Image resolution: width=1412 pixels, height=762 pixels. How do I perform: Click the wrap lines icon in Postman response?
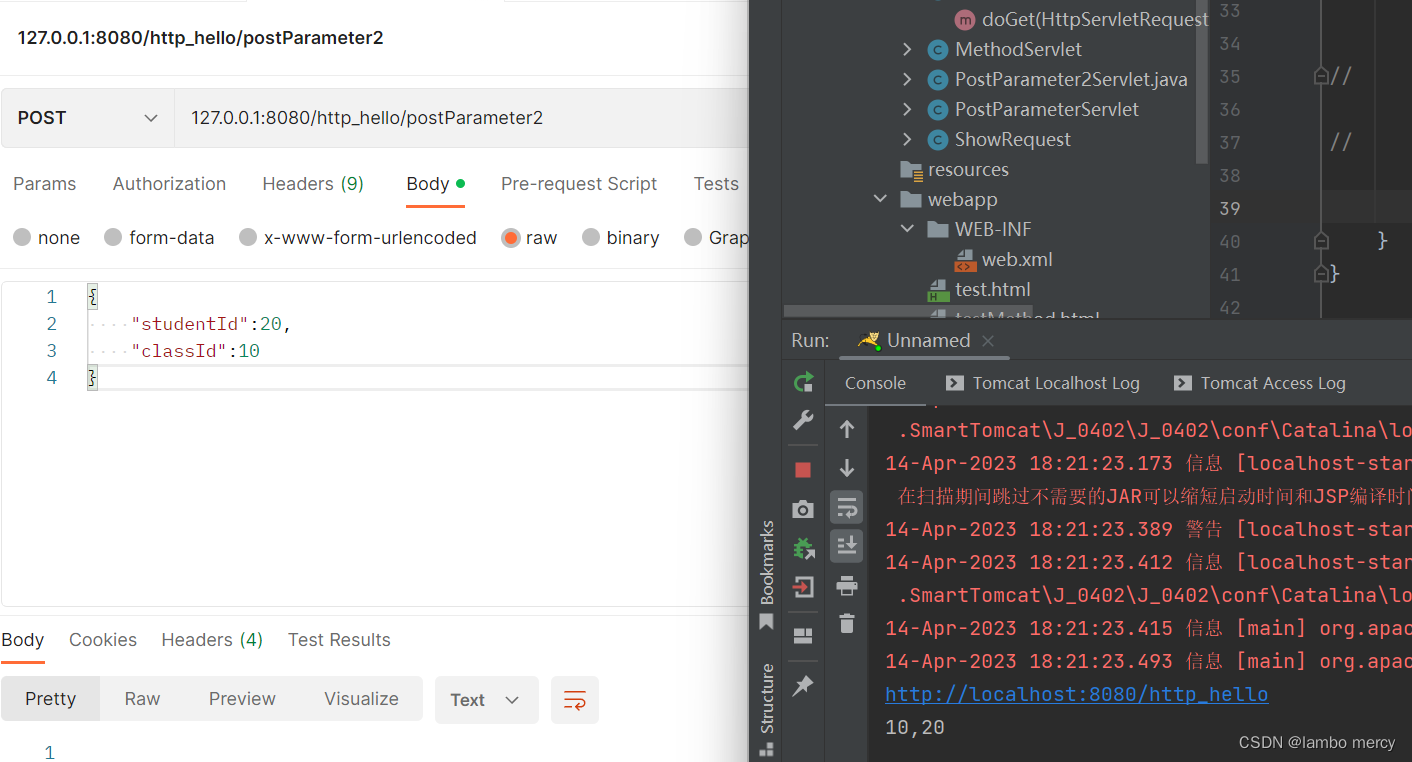click(x=575, y=700)
